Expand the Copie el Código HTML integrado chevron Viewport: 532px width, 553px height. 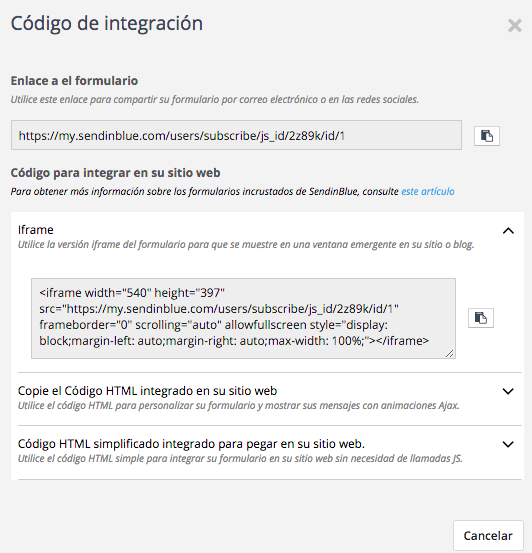508,391
